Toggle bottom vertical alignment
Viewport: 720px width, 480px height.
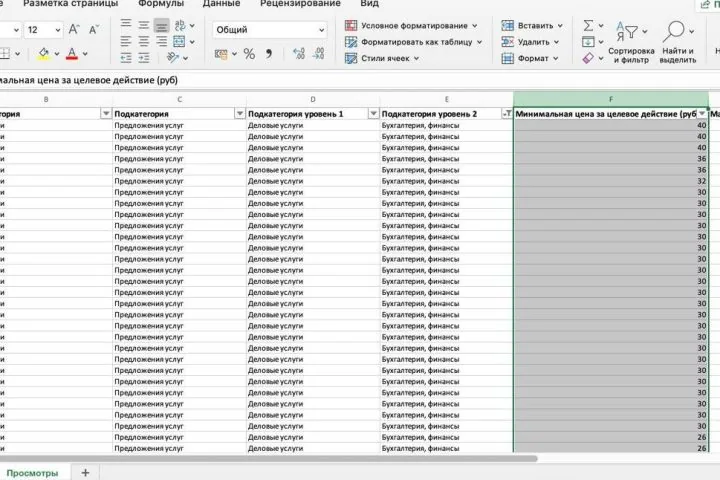(x=161, y=26)
